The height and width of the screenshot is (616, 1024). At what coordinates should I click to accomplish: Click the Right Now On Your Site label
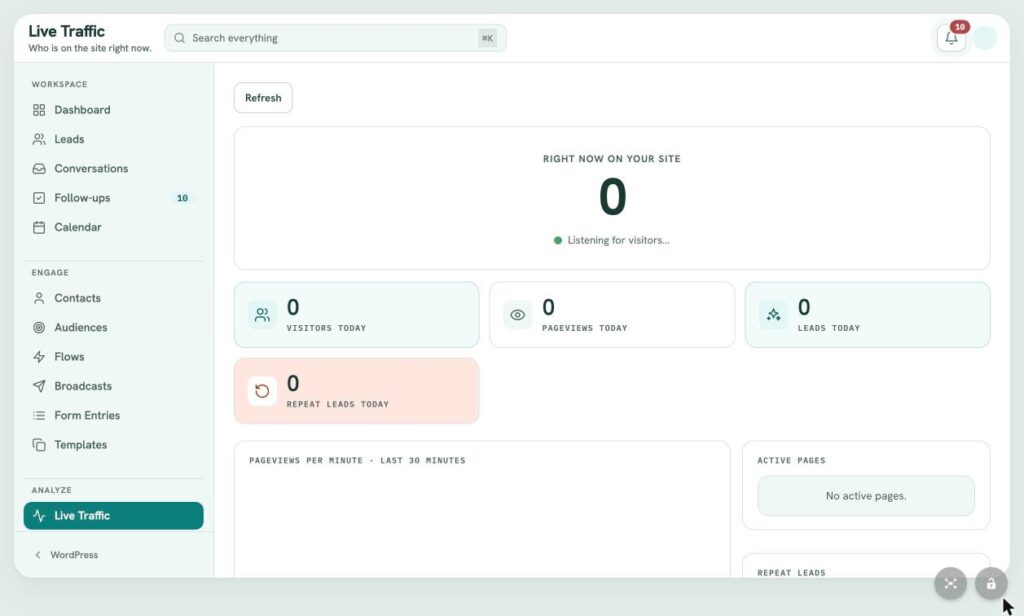pyautogui.click(x=612, y=159)
